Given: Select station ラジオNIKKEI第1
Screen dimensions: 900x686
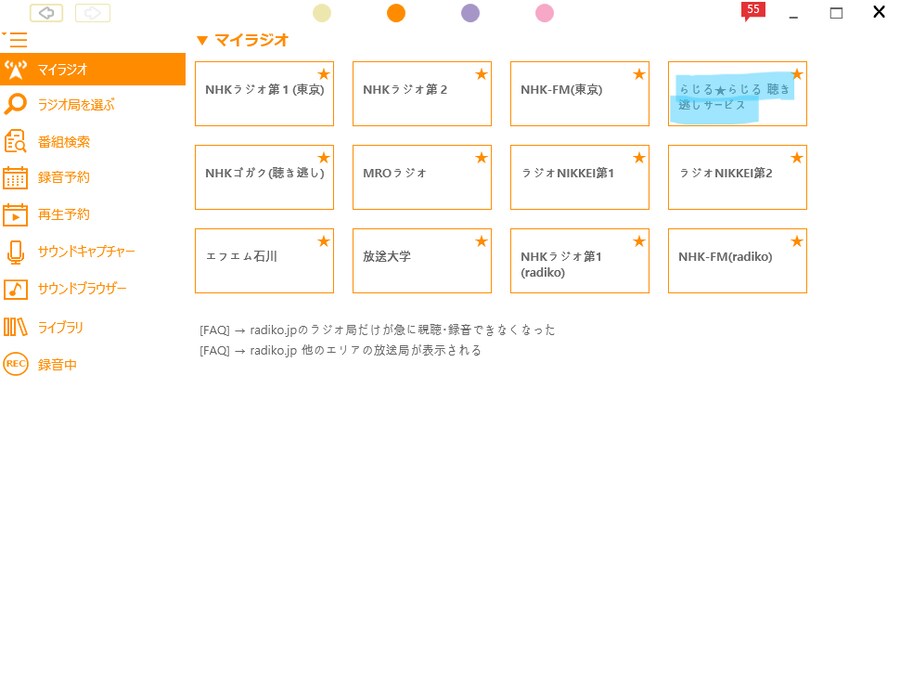Looking at the screenshot, I should [x=580, y=177].
